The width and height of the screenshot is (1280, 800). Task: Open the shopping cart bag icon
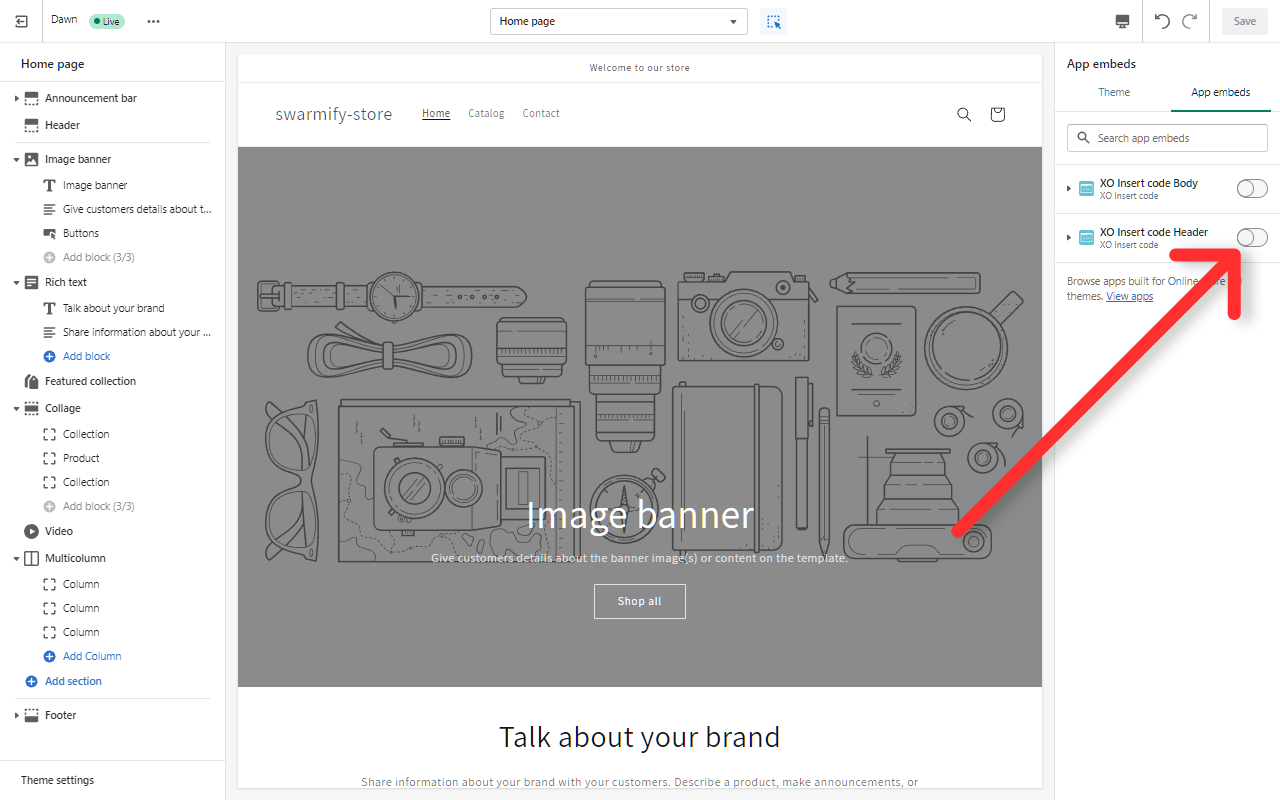point(997,114)
